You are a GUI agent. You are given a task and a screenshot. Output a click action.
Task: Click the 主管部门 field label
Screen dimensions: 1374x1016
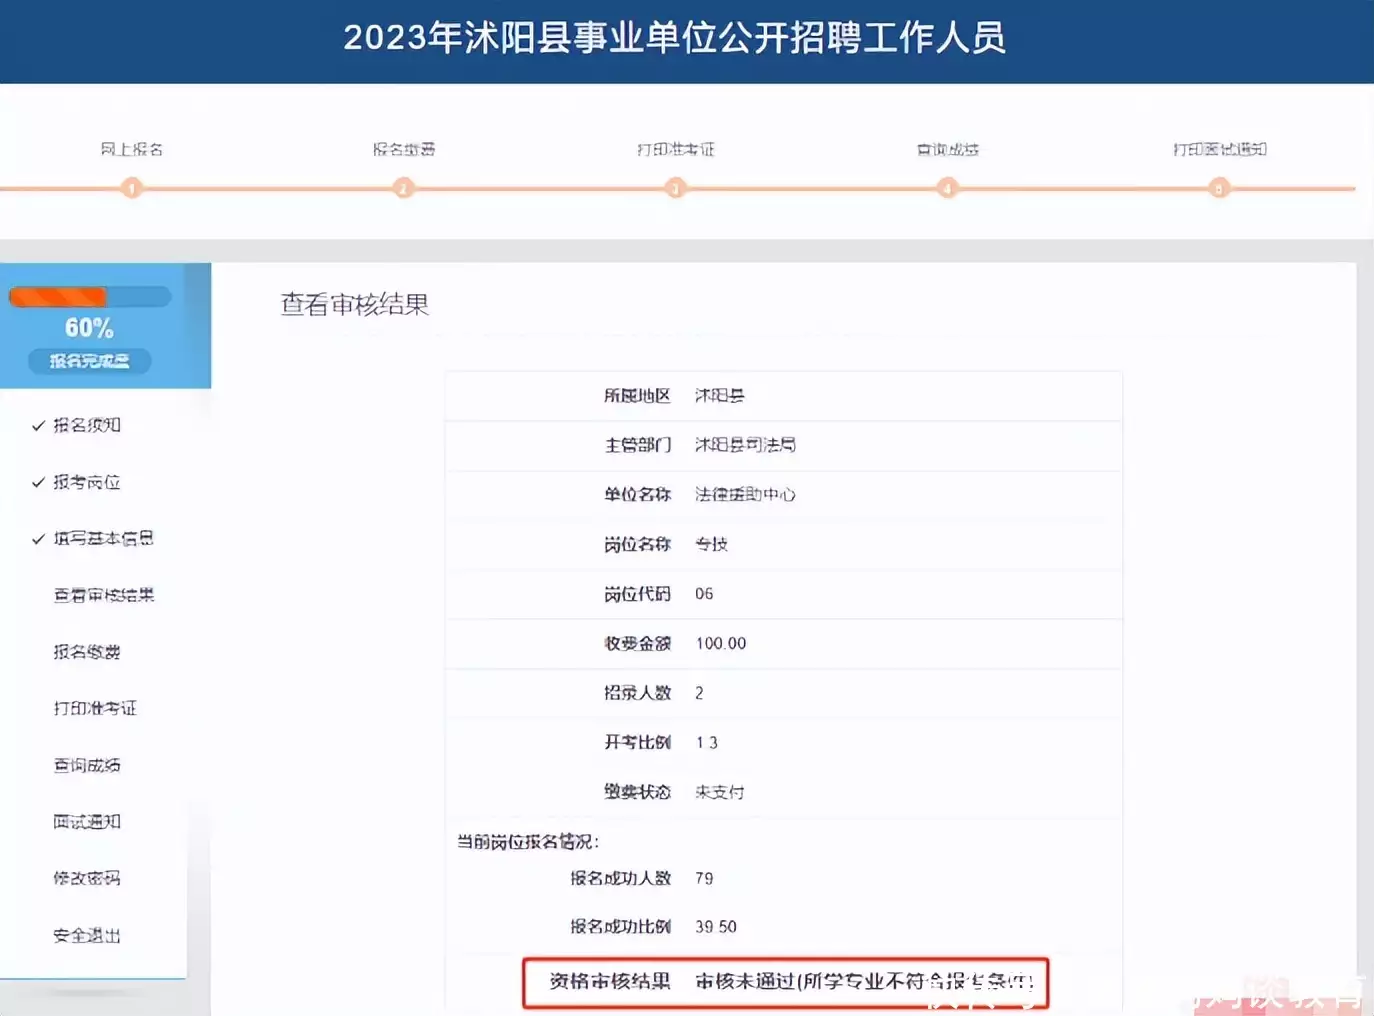coord(637,445)
